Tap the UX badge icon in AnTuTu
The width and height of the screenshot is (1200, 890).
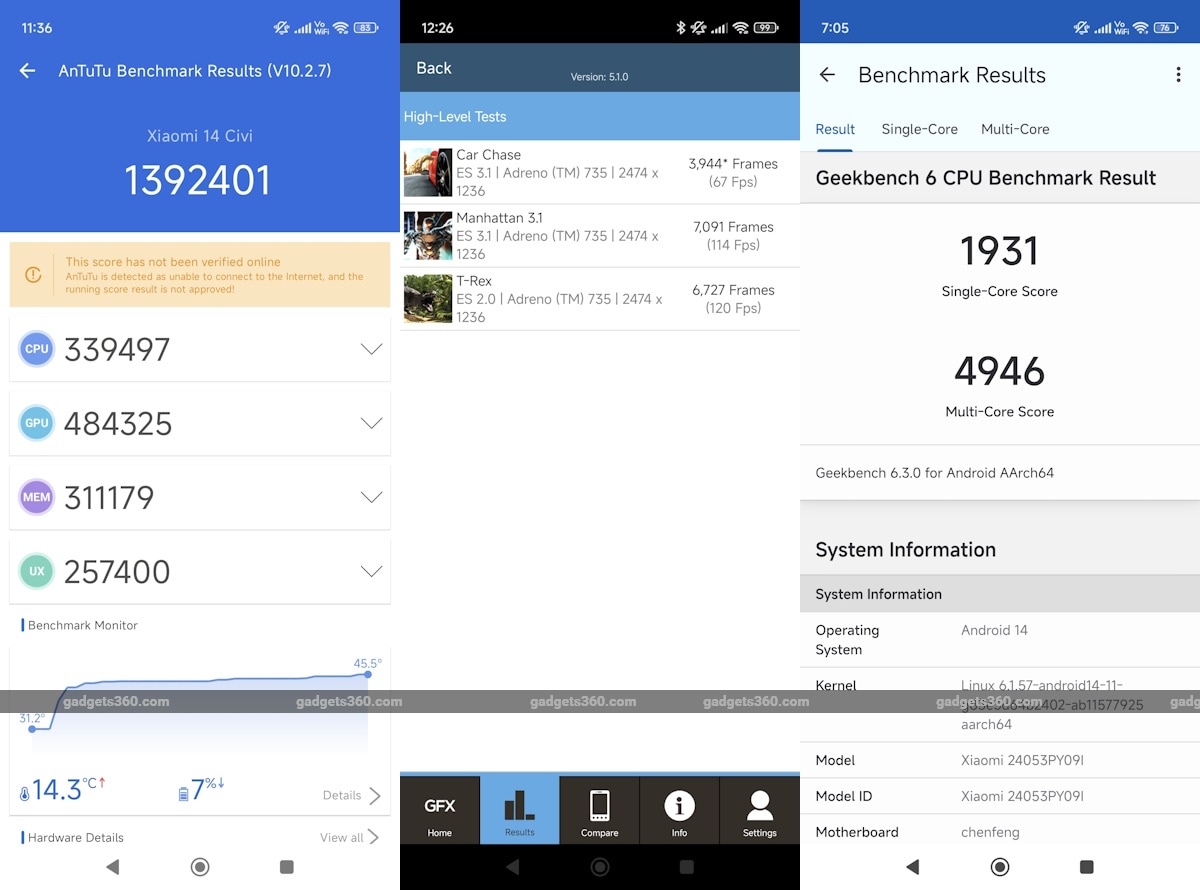pyautogui.click(x=36, y=570)
